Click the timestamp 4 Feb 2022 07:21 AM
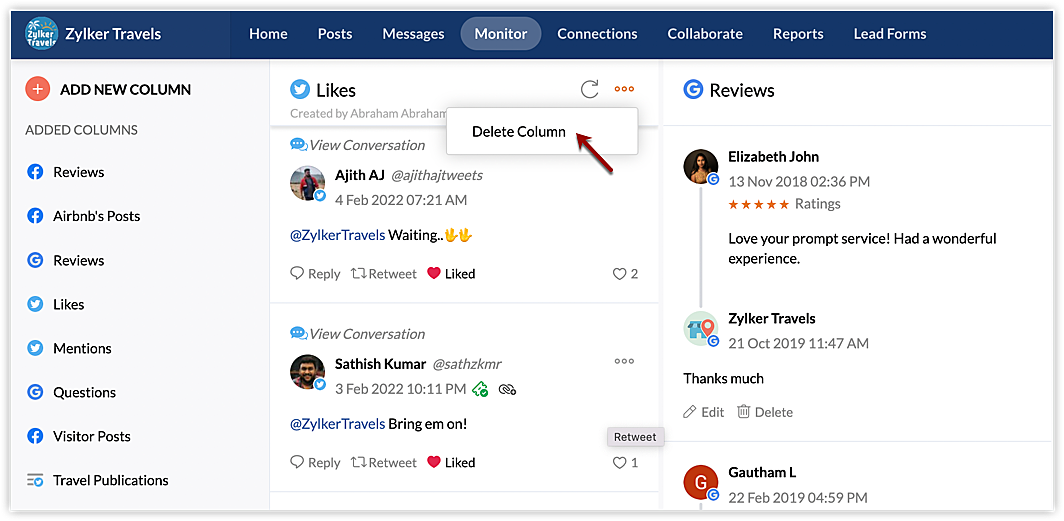This screenshot has width=1064, height=521. pos(401,200)
